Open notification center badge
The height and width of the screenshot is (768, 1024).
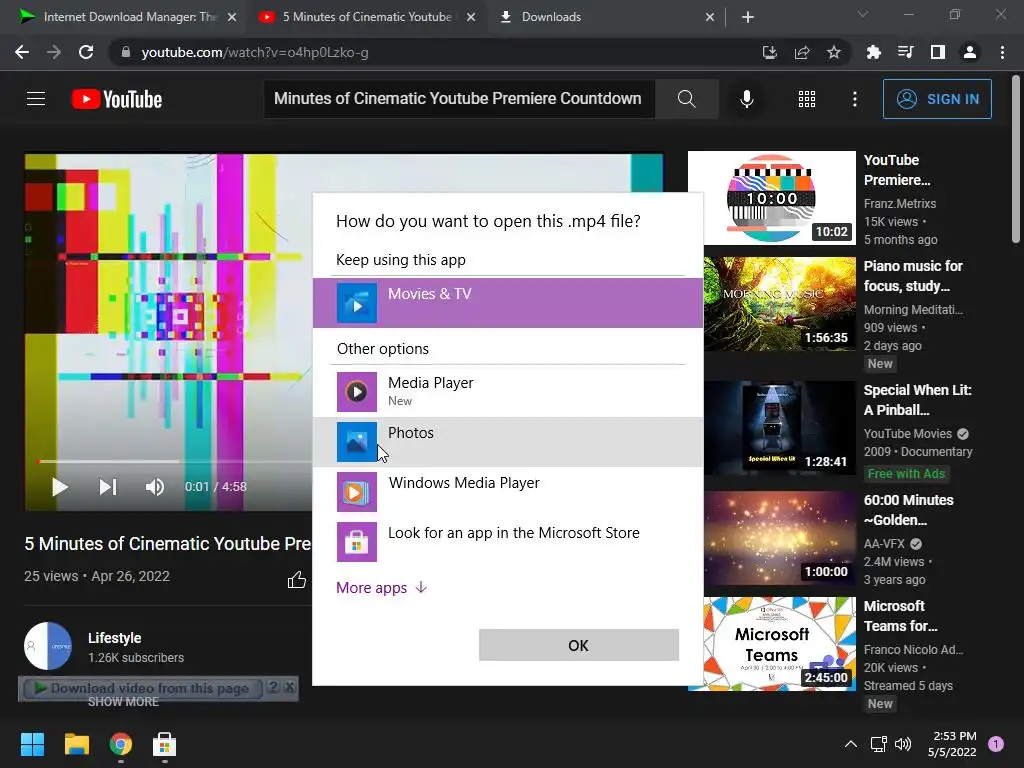click(x=996, y=744)
